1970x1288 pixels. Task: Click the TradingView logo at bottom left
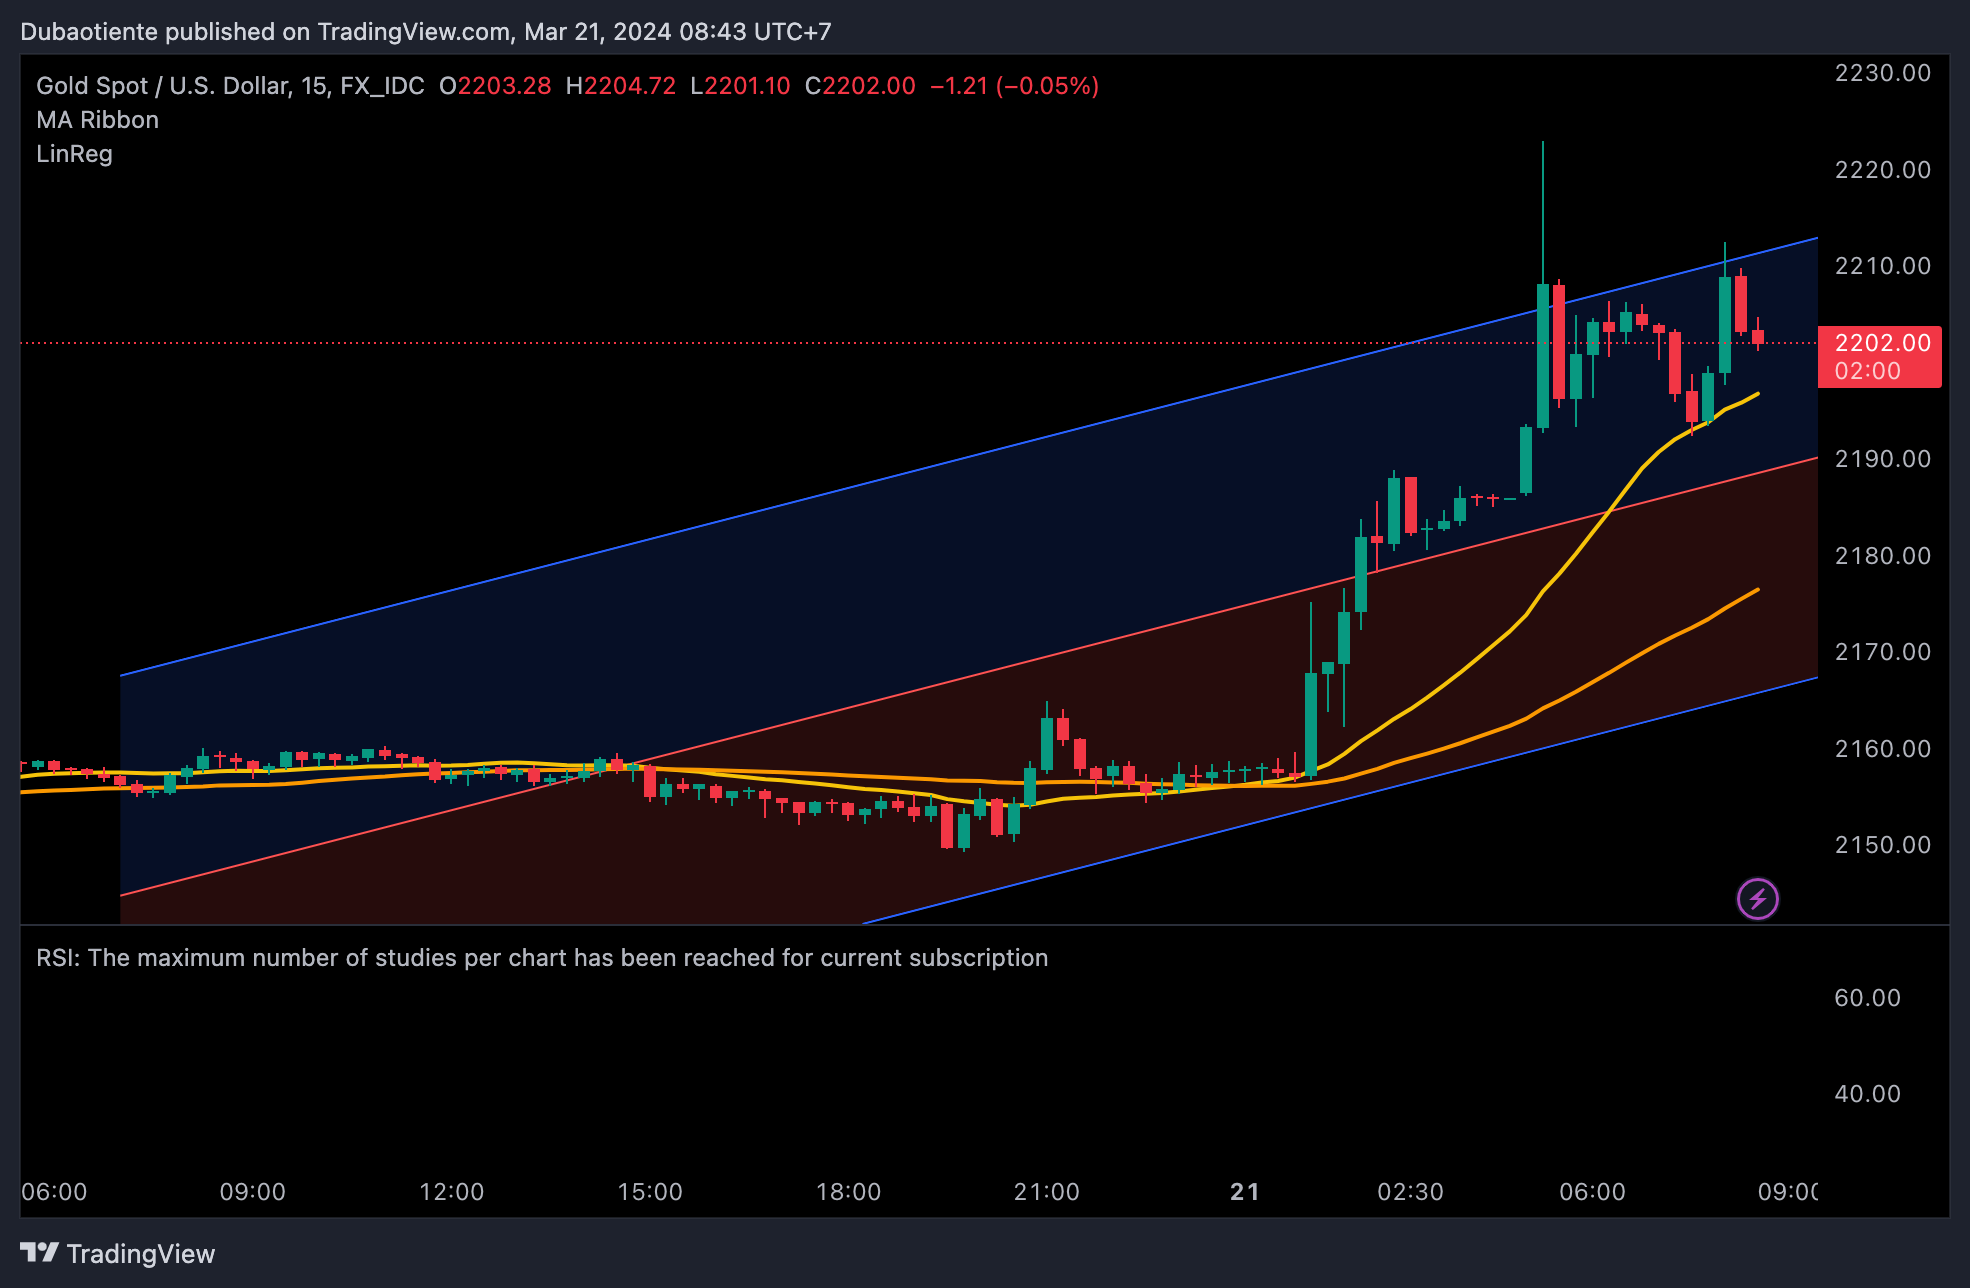pos(118,1254)
